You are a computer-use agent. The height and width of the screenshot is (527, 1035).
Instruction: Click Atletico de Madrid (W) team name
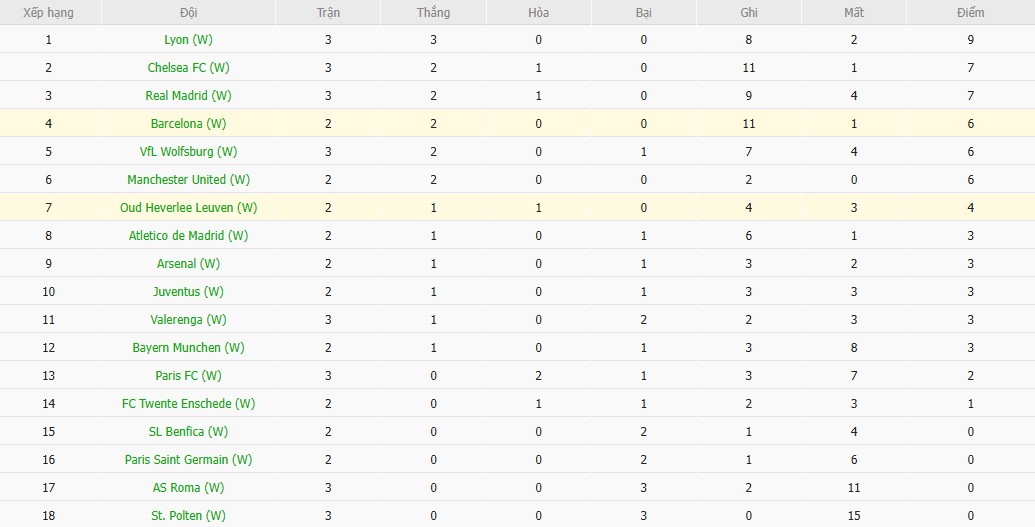click(x=188, y=236)
